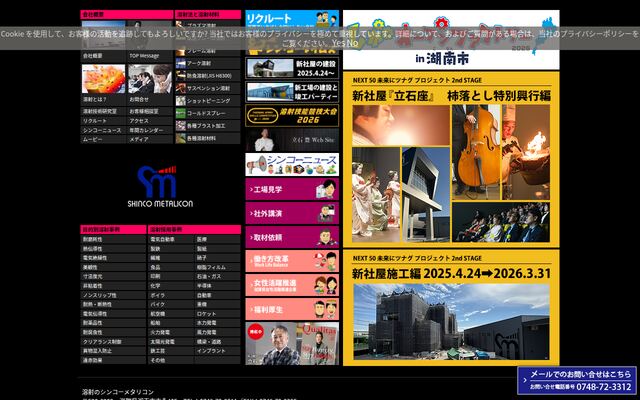Click the コールドスプレー icon
The image size is (640, 400).
tap(180, 113)
